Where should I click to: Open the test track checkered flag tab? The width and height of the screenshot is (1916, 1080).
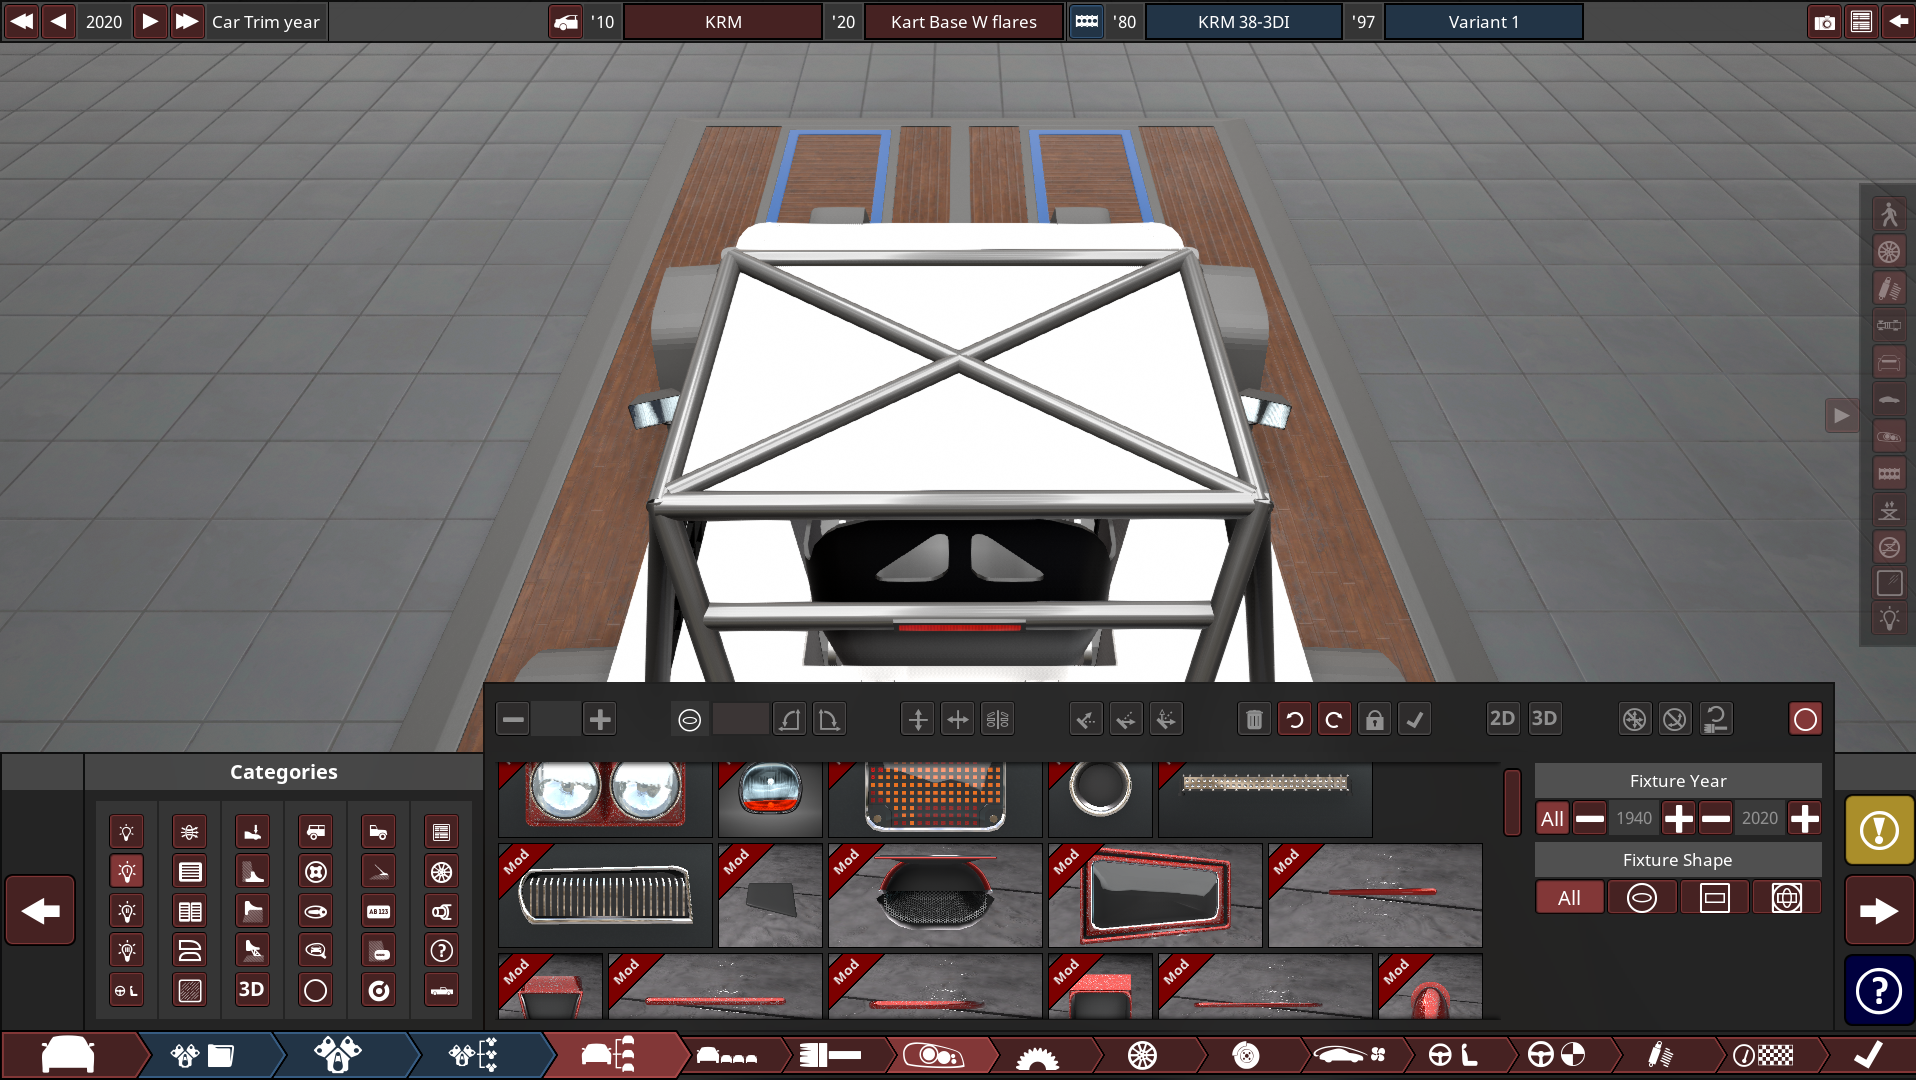(x=1764, y=1055)
